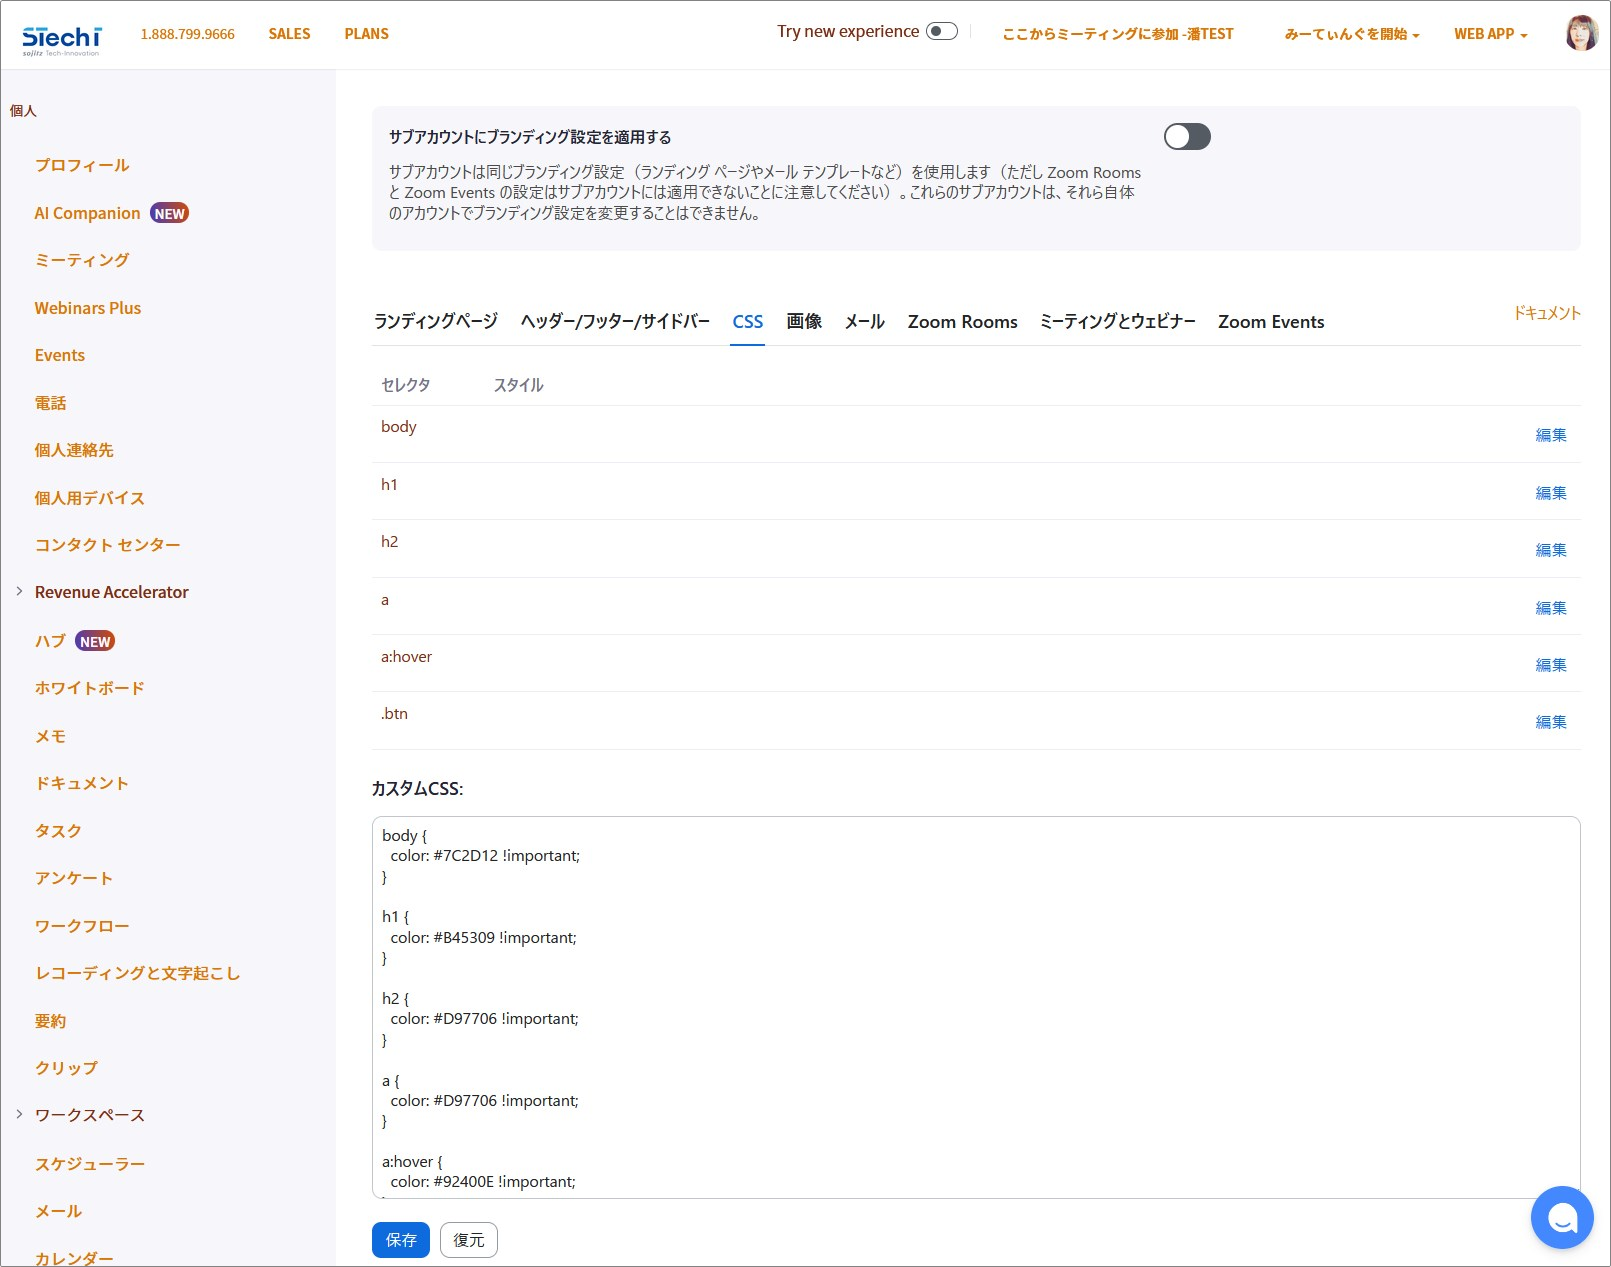Switch to the メール tab
The height and width of the screenshot is (1267, 1611).
pyautogui.click(x=864, y=321)
